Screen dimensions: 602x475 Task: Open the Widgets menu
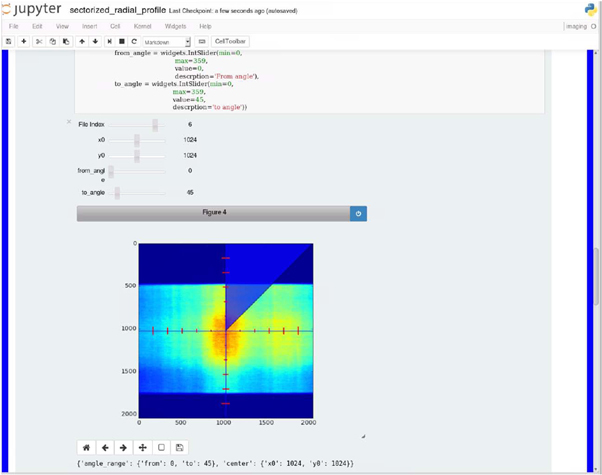(175, 26)
